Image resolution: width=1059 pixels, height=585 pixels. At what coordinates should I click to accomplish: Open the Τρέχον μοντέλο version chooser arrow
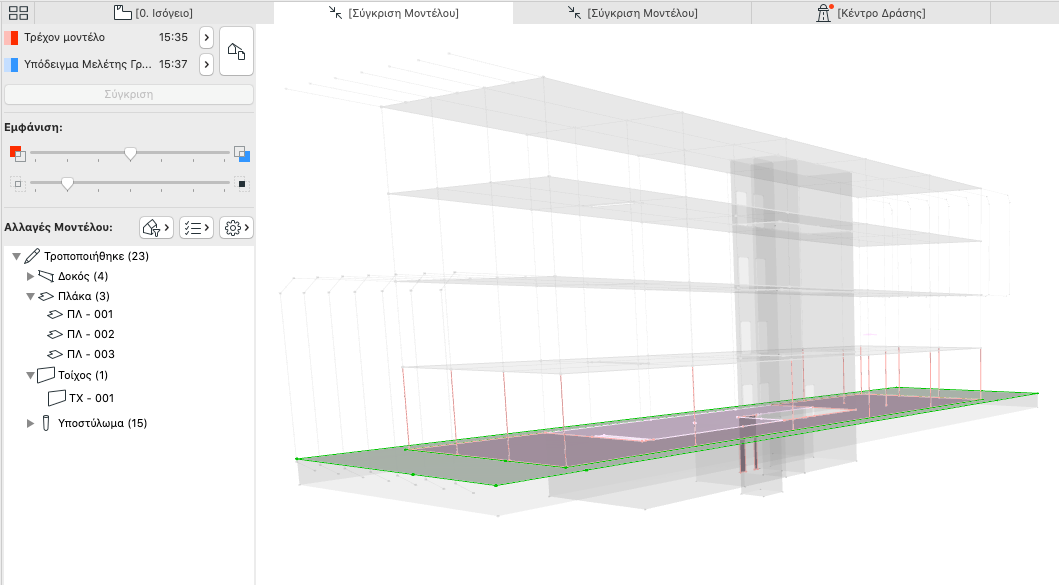click(207, 38)
